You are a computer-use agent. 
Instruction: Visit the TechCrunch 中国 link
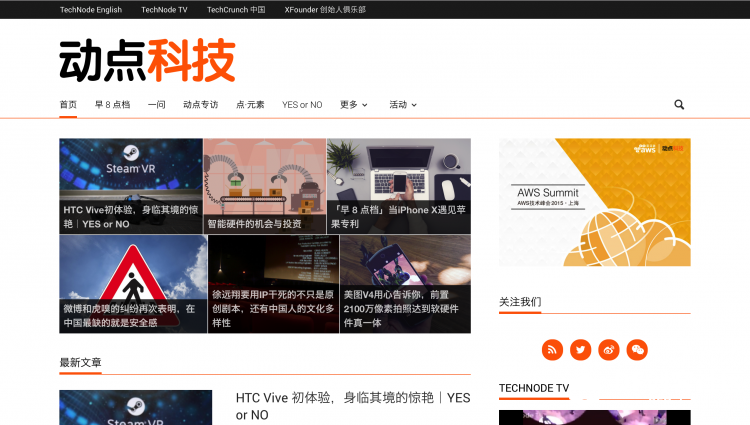[x=236, y=10]
